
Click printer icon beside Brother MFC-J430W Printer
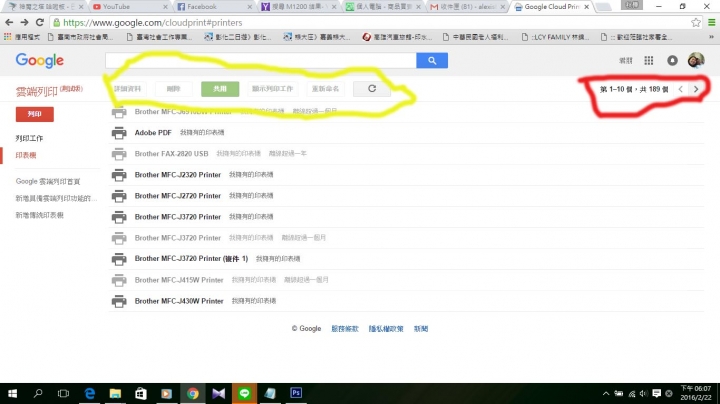click(119, 301)
